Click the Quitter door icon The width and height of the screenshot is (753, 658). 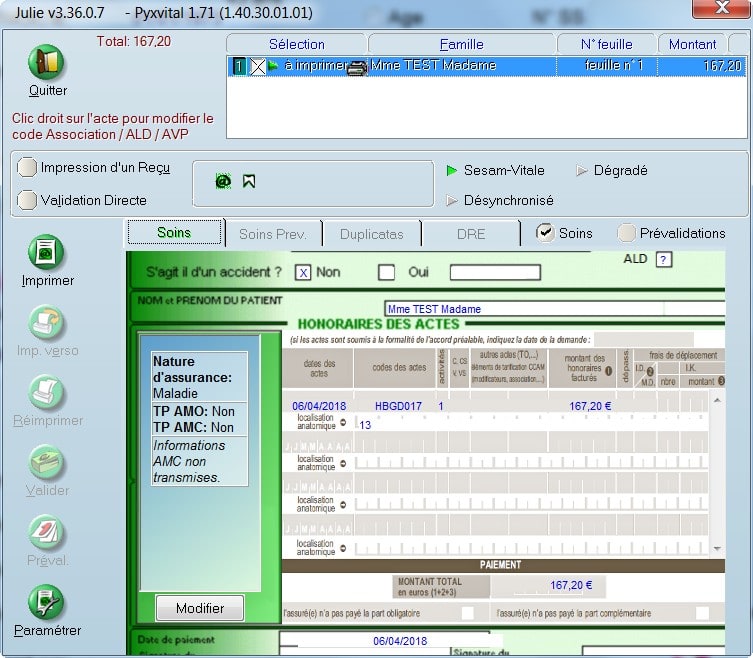click(x=46, y=63)
